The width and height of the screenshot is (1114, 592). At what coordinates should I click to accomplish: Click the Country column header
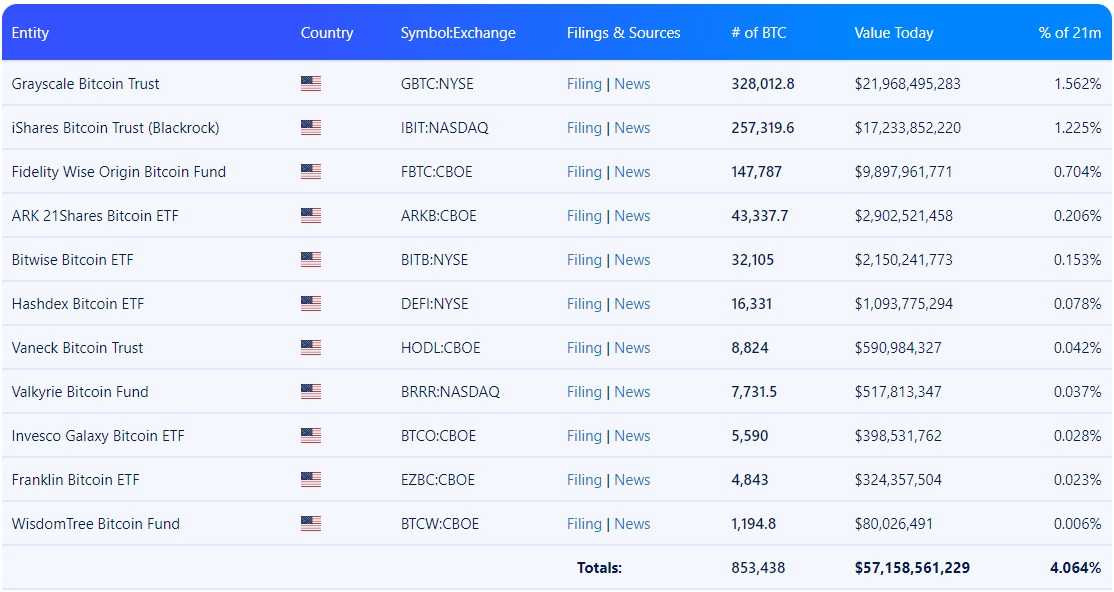pyautogui.click(x=327, y=33)
